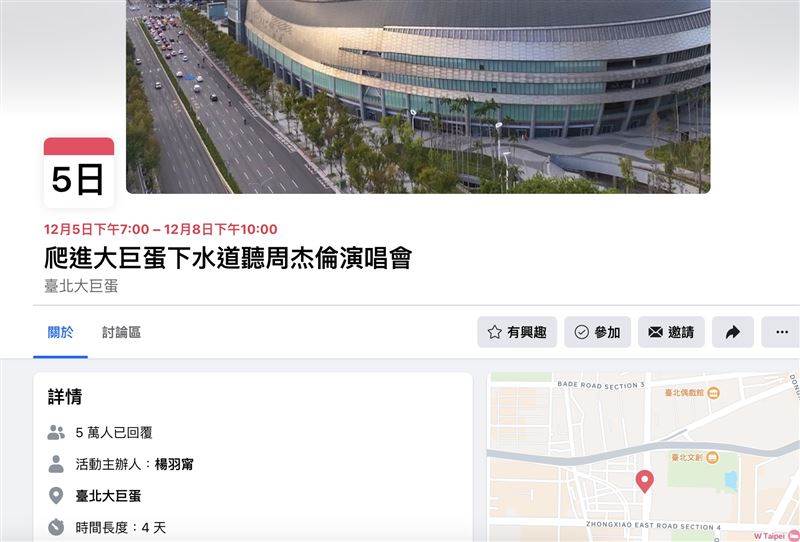Open the bold 臺北大巨蛋 location link in details
This screenshot has width=800, height=542.
pyautogui.click(x=108, y=496)
